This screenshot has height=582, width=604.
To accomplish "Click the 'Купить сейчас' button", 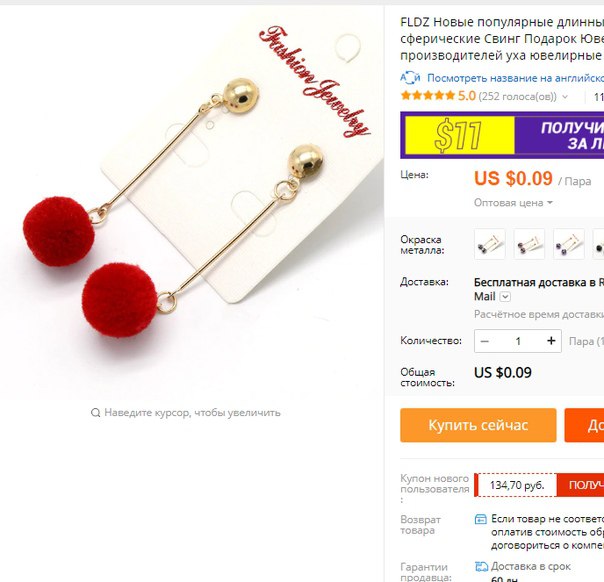I will (478, 425).
